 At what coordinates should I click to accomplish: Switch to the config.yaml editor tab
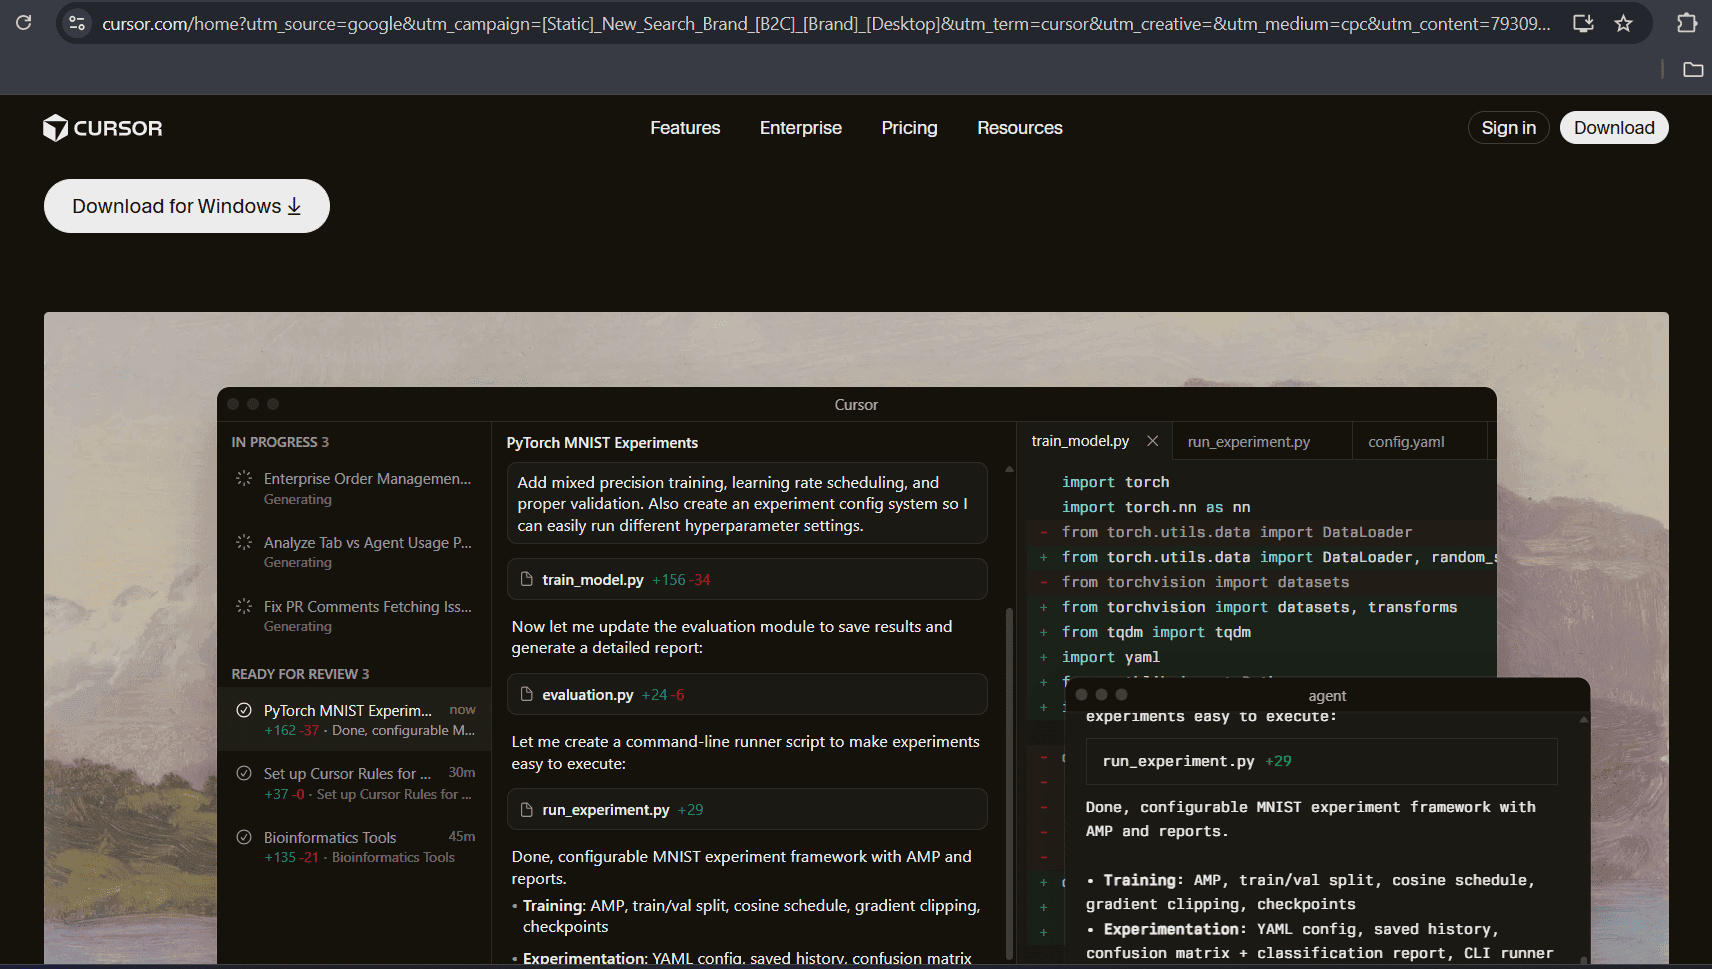(1420, 442)
